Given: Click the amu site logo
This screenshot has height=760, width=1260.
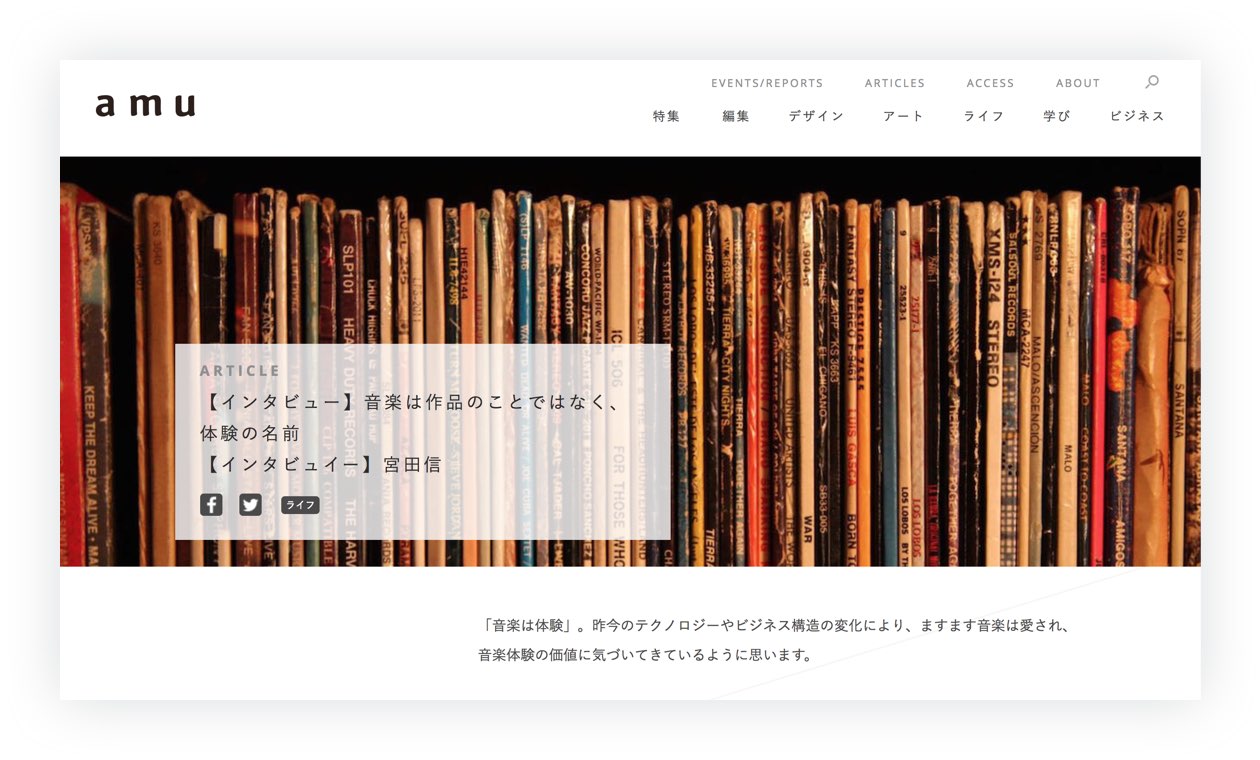Looking at the screenshot, I should 146,105.
